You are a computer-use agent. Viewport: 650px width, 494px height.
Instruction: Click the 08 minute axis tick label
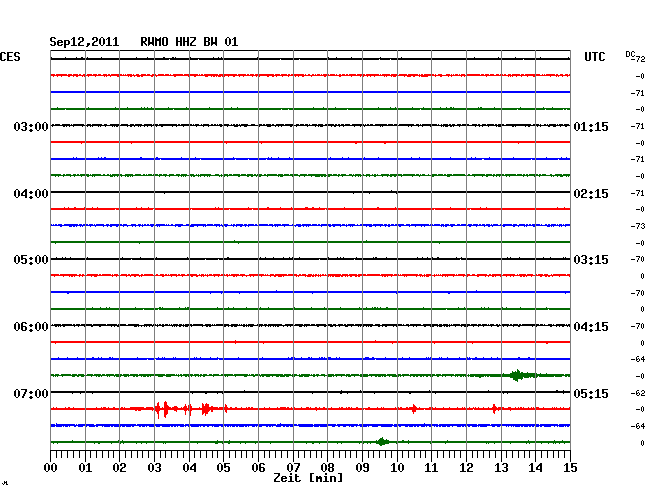point(327,467)
